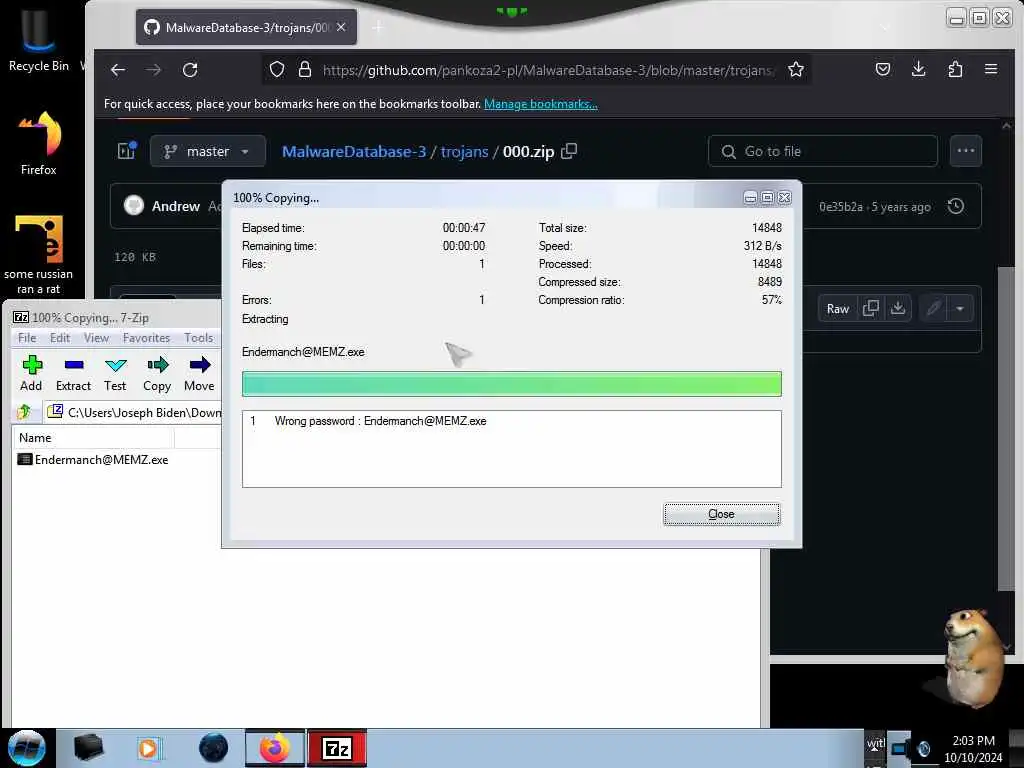Click the green extraction progress bar
Screen dimensions: 1024x768
(511, 384)
